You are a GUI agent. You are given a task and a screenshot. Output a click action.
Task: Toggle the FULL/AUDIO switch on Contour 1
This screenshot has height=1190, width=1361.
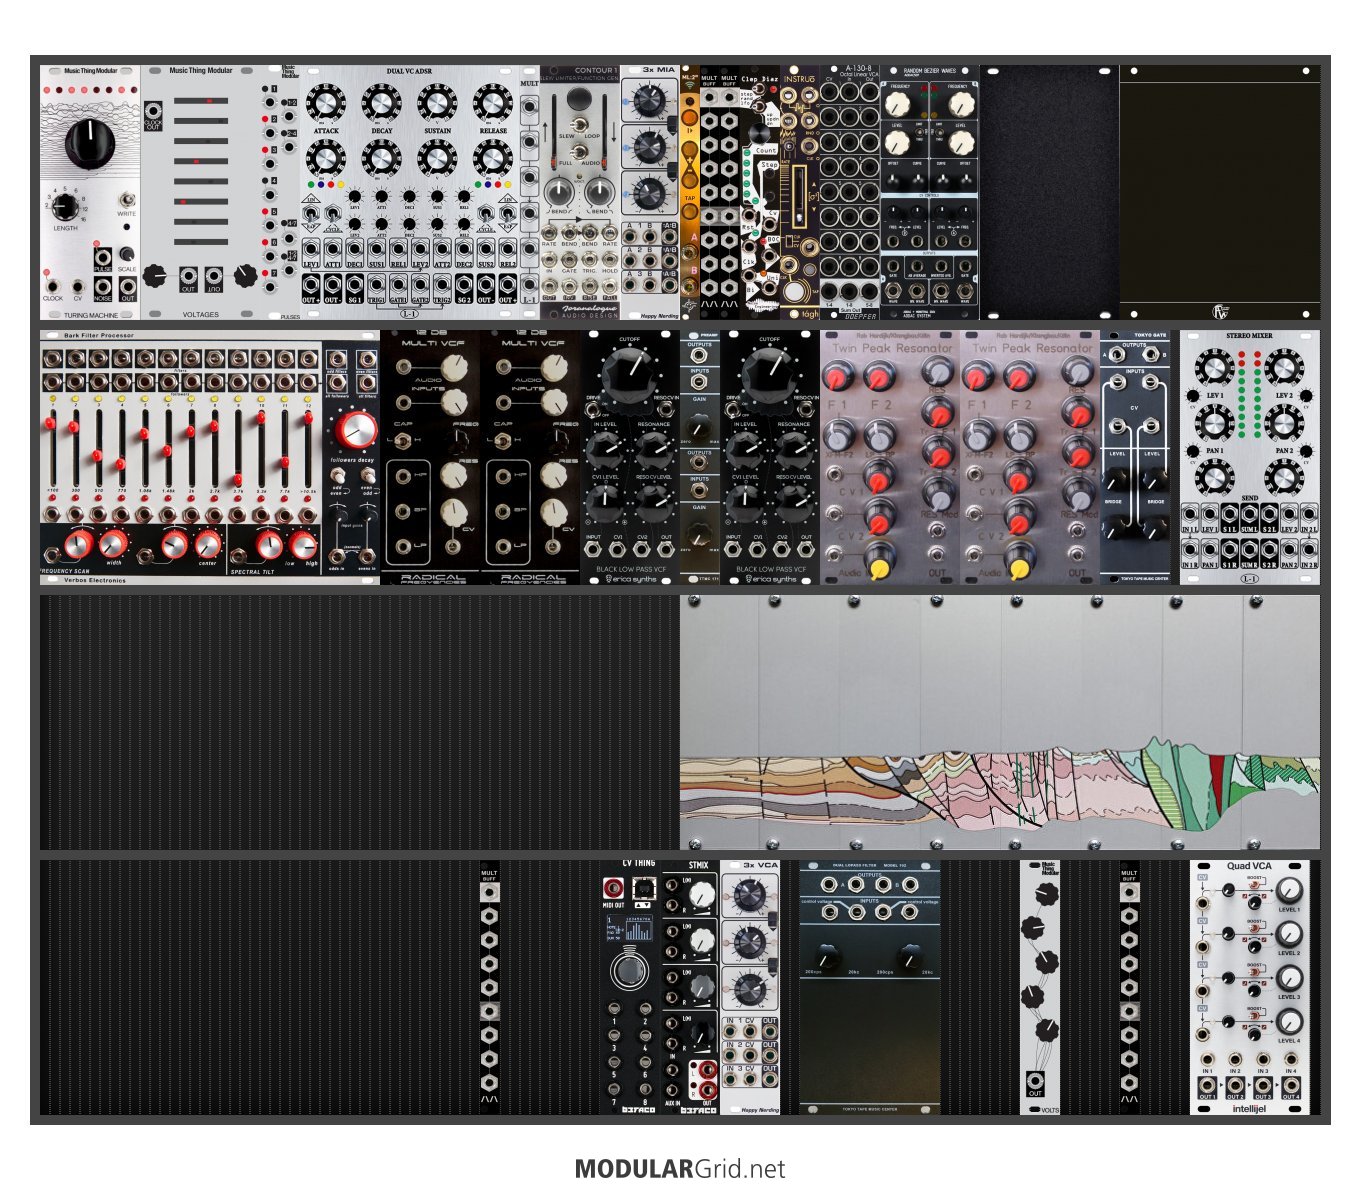578,150
